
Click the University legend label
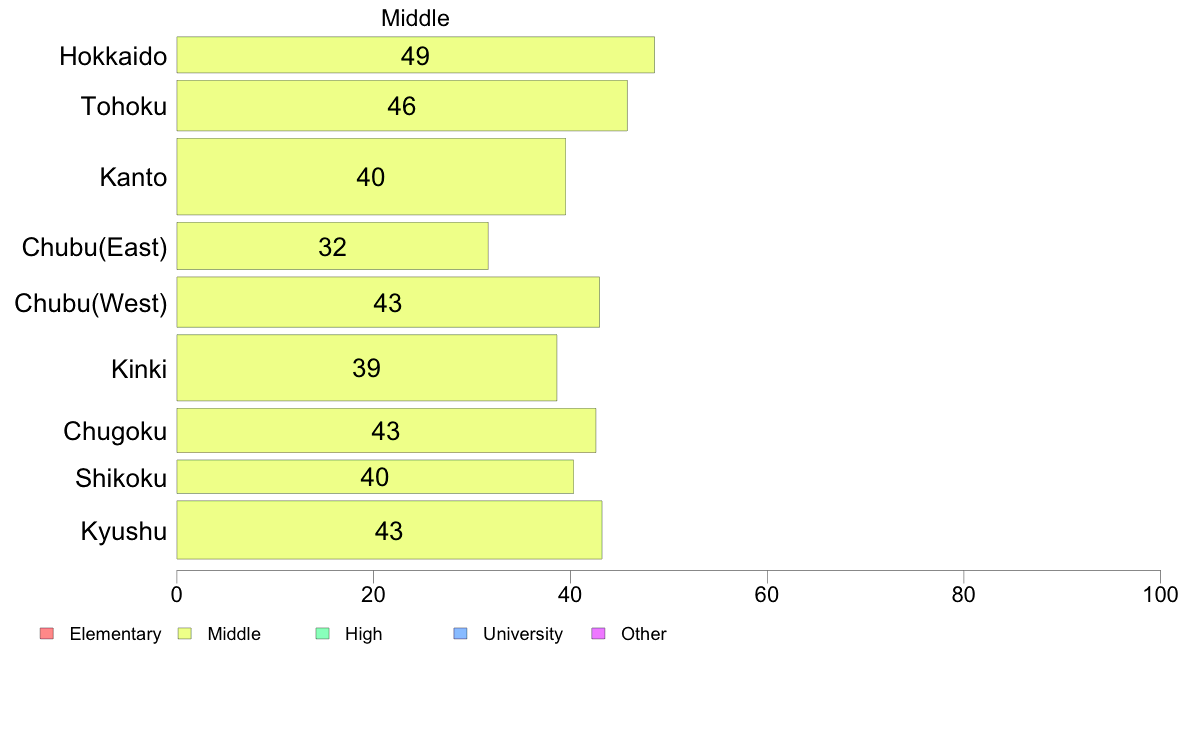pos(523,634)
